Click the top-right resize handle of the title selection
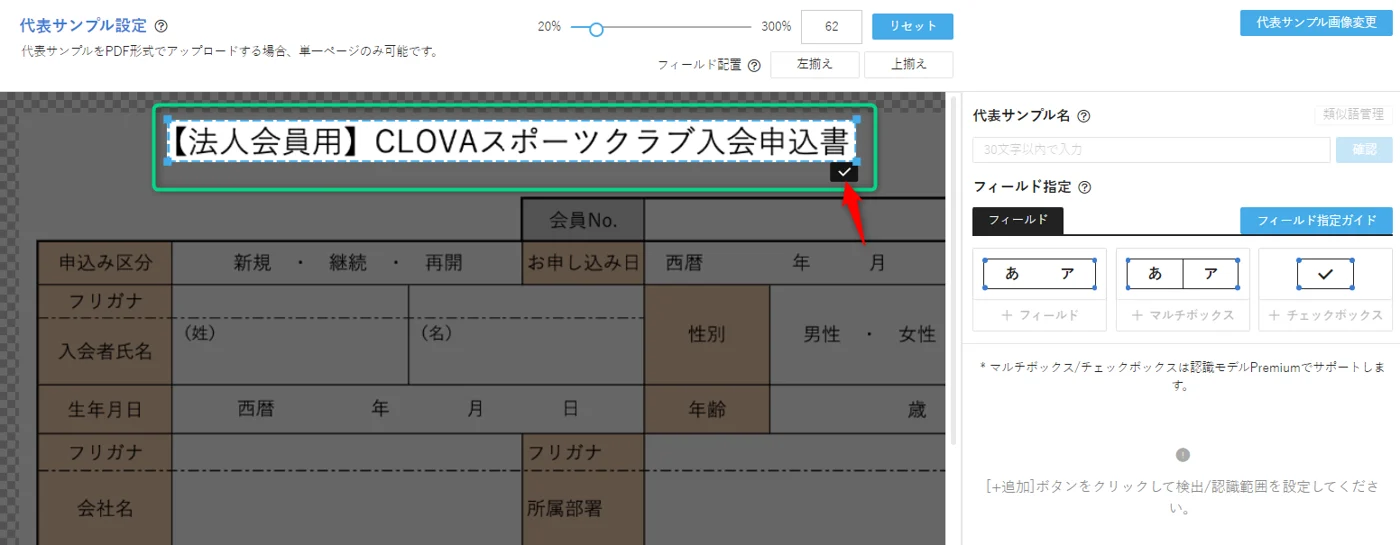 tap(856, 120)
